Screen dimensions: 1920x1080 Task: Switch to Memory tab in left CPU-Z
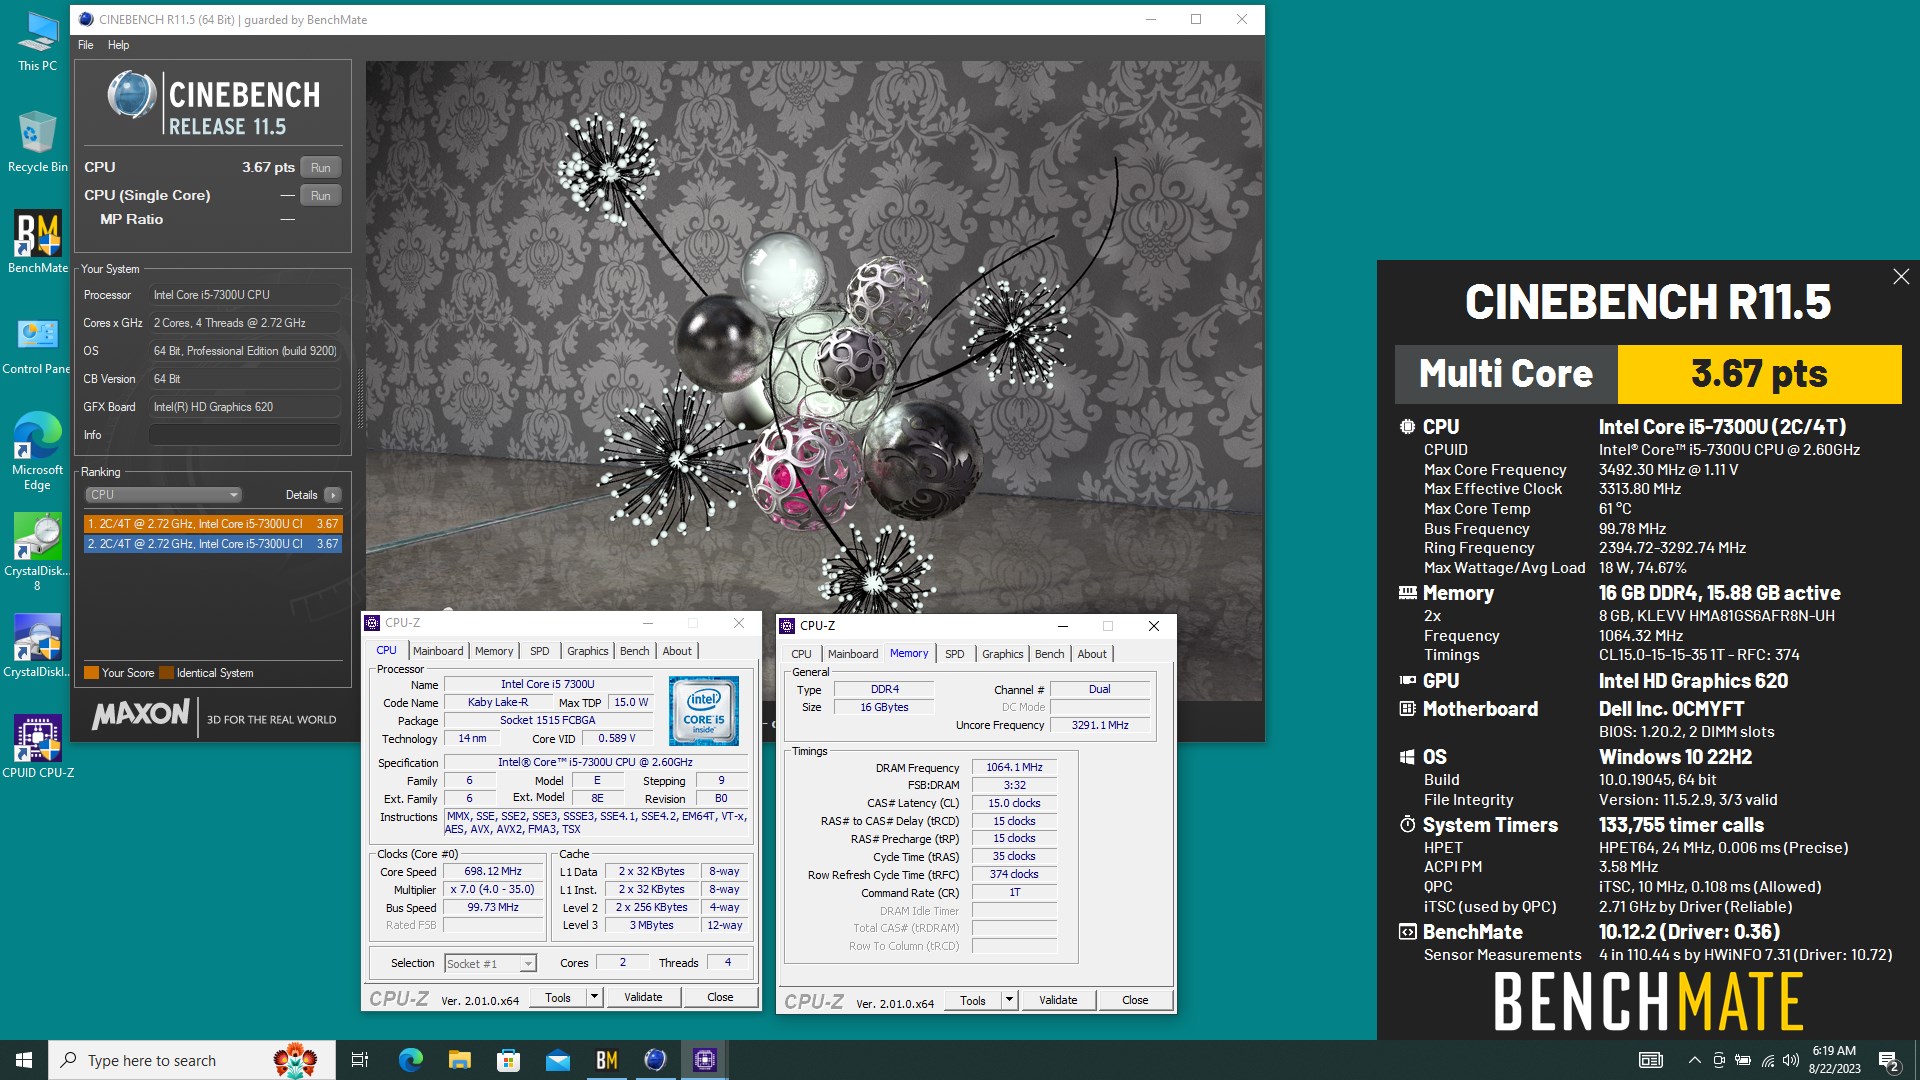[x=494, y=651]
